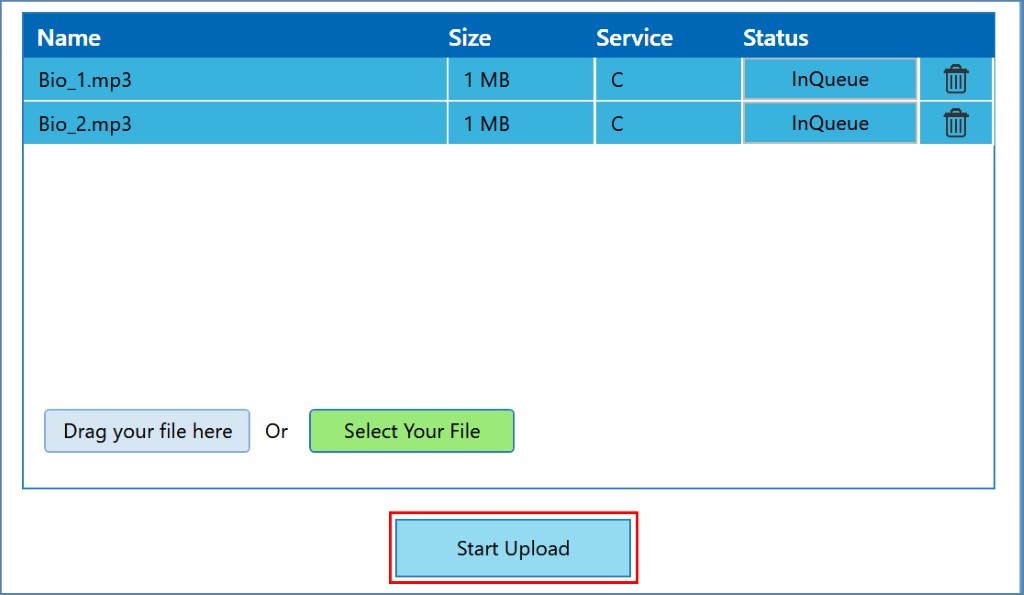Click the service value C for Bio_1.mp3
Screen dimensions: 1024x595
(617, 80)
